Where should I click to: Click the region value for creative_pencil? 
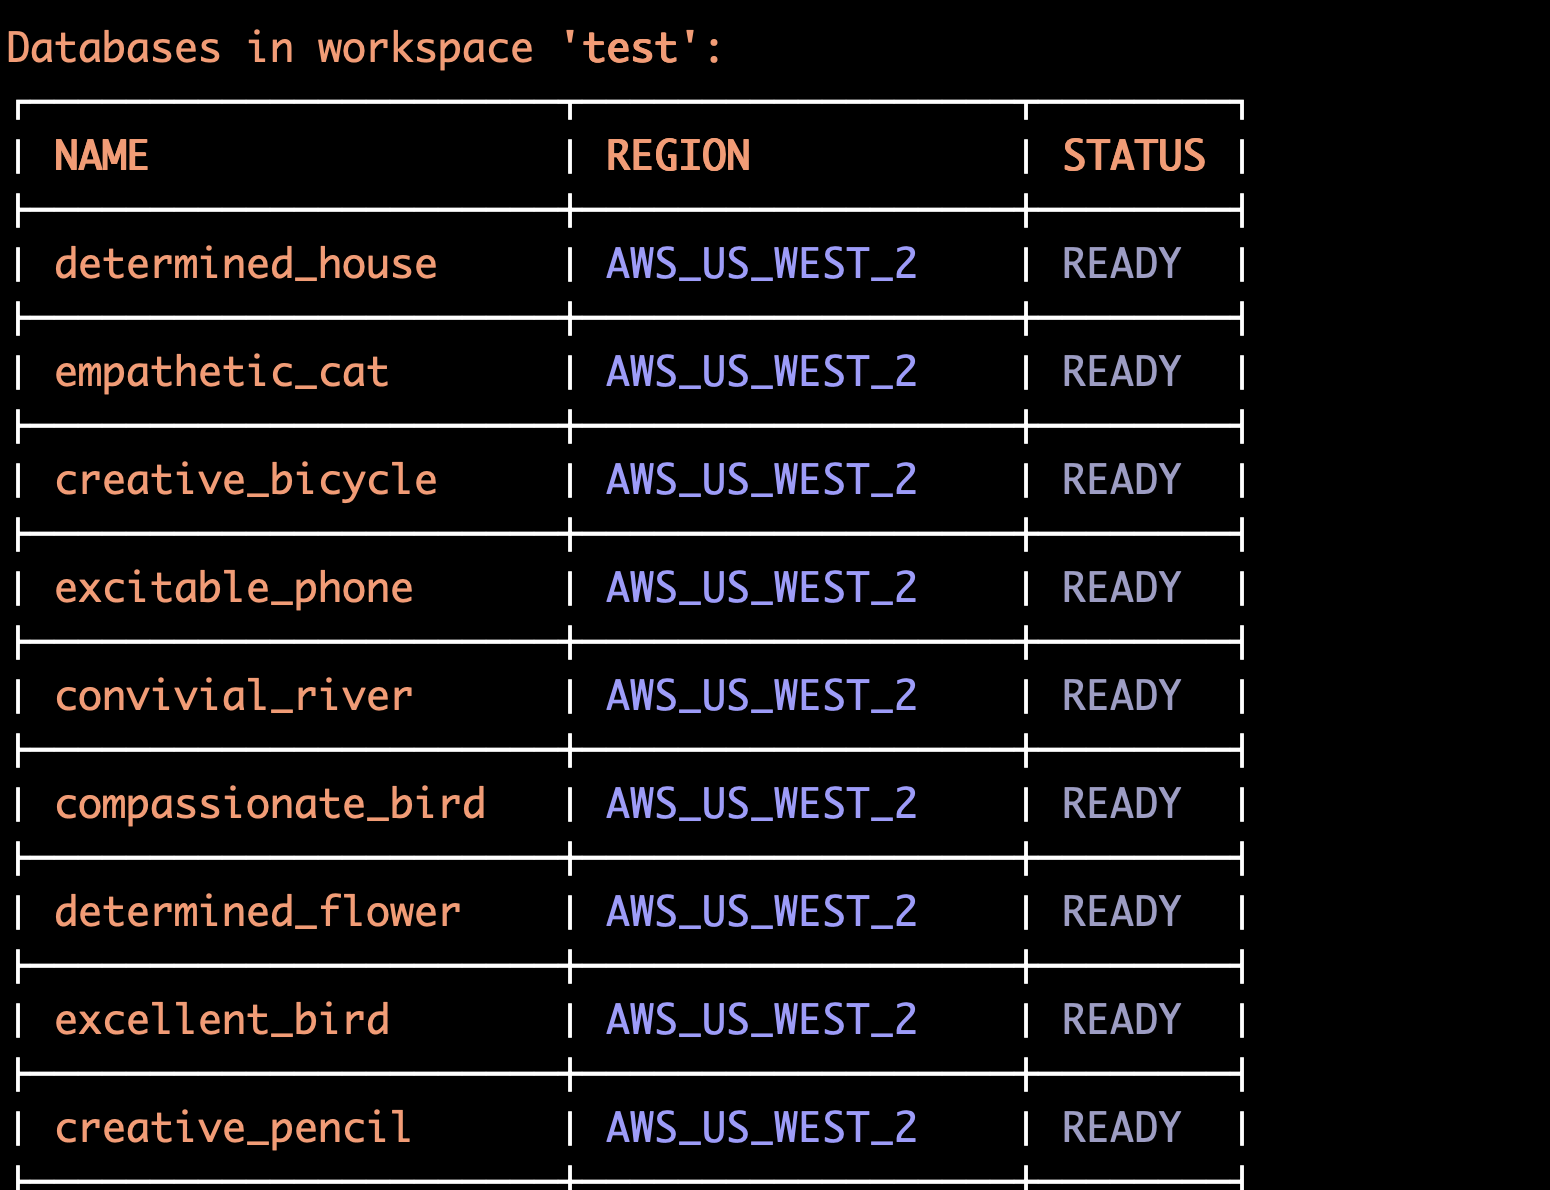click(761, 1128)
